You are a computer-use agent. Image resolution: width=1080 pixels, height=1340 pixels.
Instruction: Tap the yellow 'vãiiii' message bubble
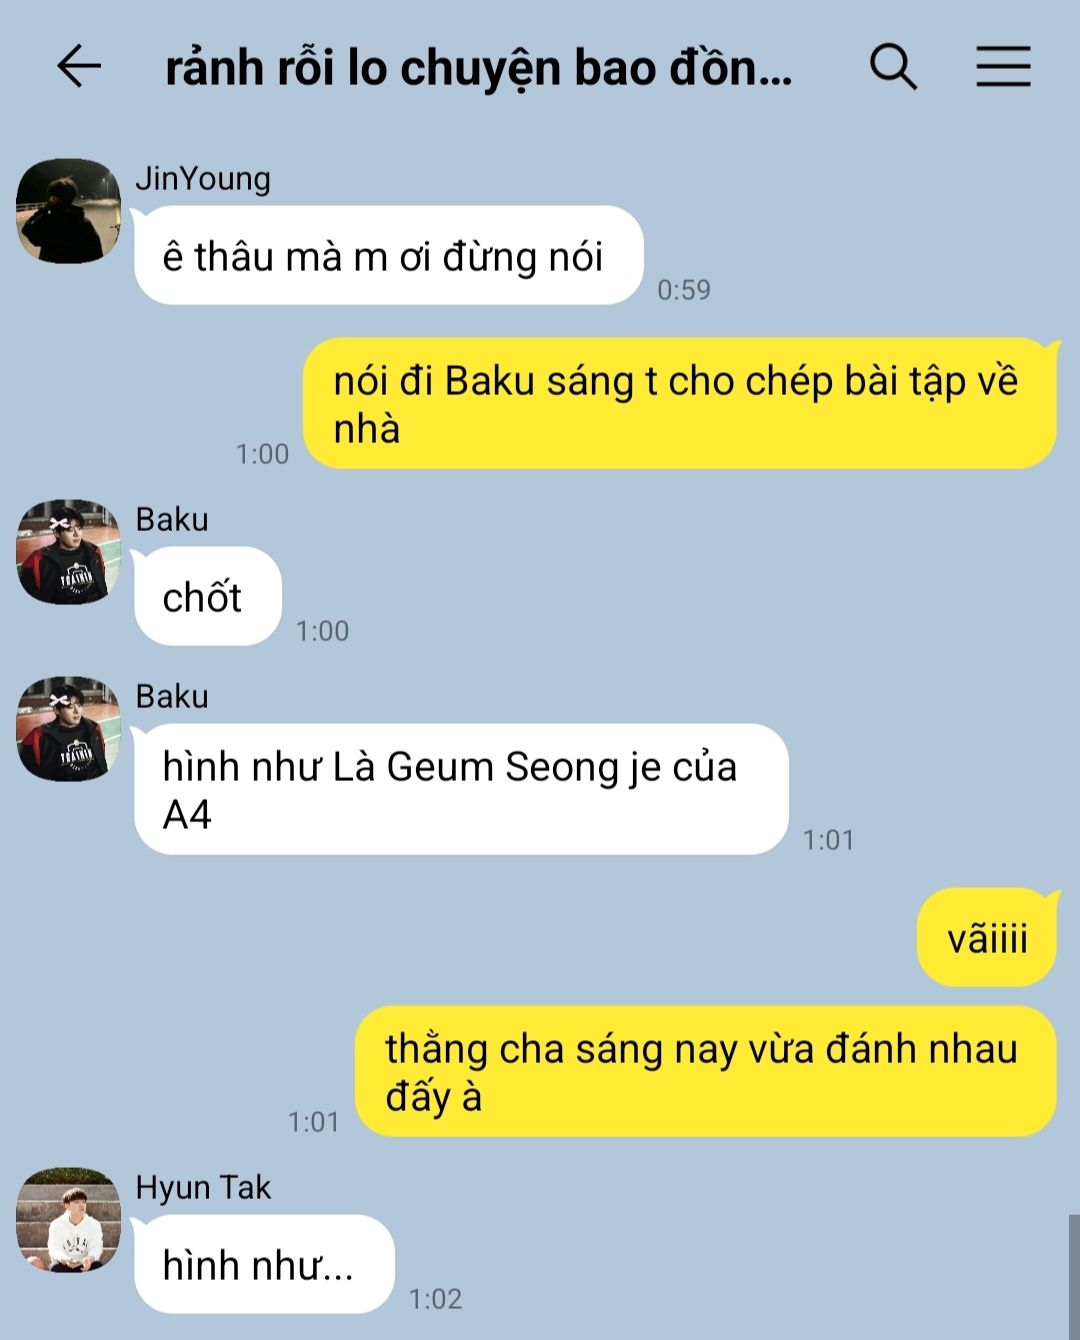point(987,938)
